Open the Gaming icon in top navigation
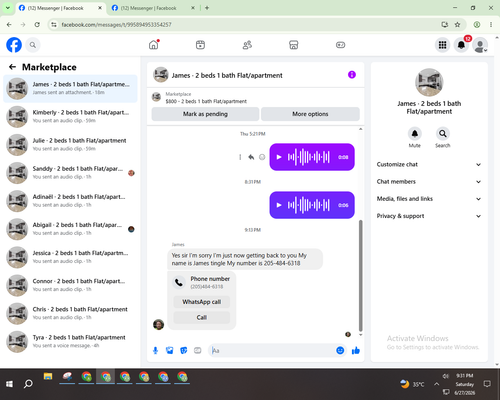 [340, 45]
